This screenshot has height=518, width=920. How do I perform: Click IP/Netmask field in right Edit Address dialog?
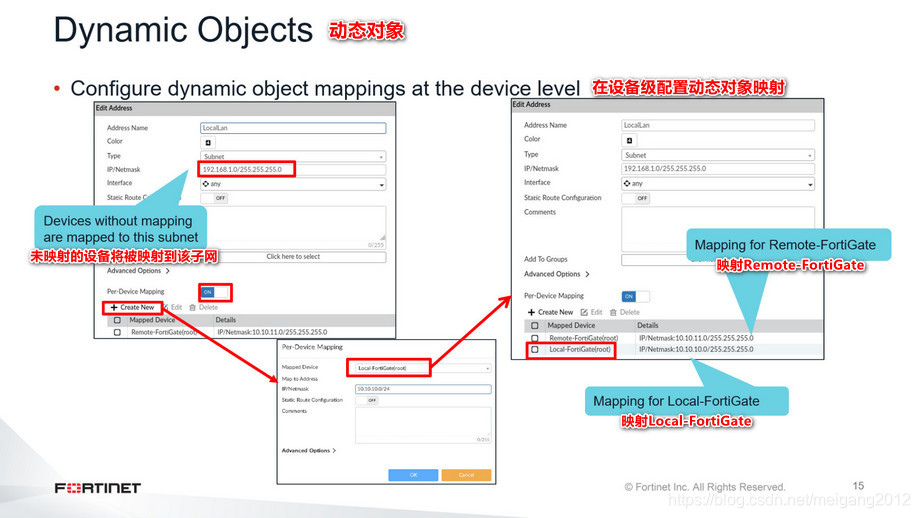[718, 168]
